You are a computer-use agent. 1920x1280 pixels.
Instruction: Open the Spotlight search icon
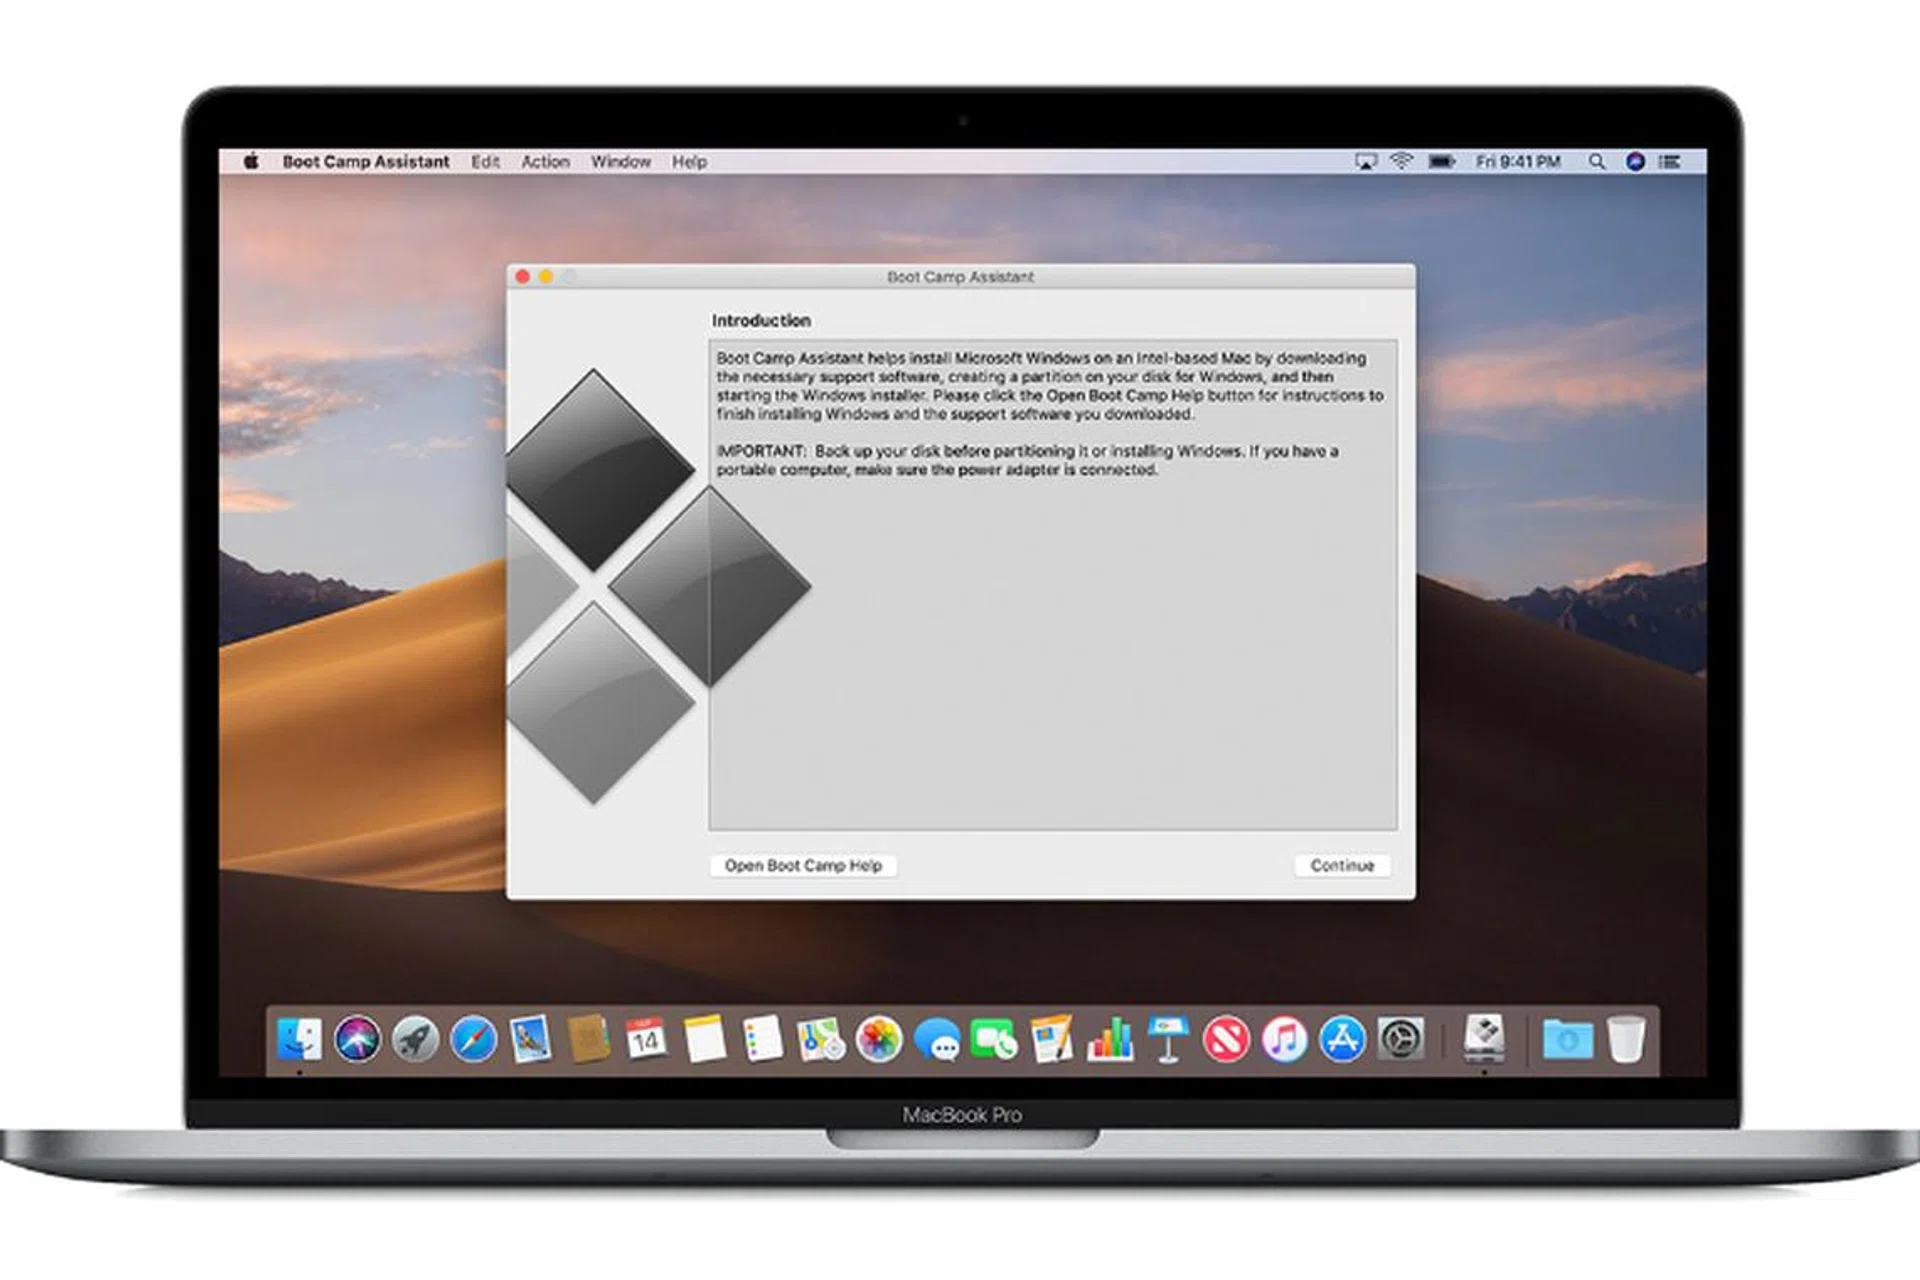1597,161
